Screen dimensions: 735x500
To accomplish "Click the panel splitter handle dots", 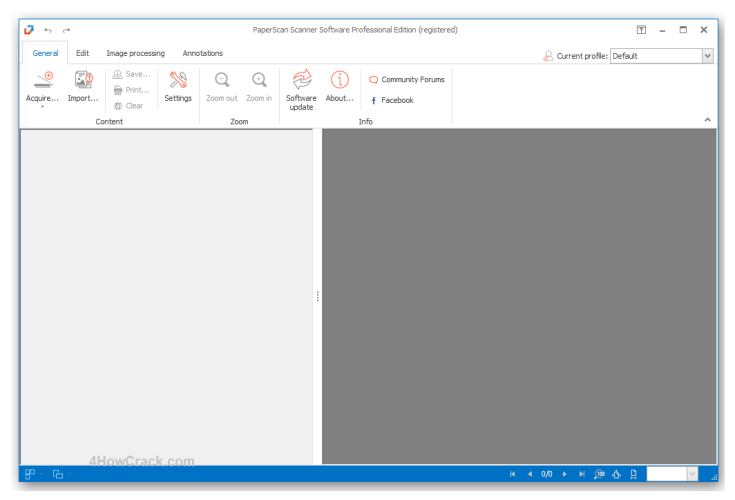I will click(317, 296).
